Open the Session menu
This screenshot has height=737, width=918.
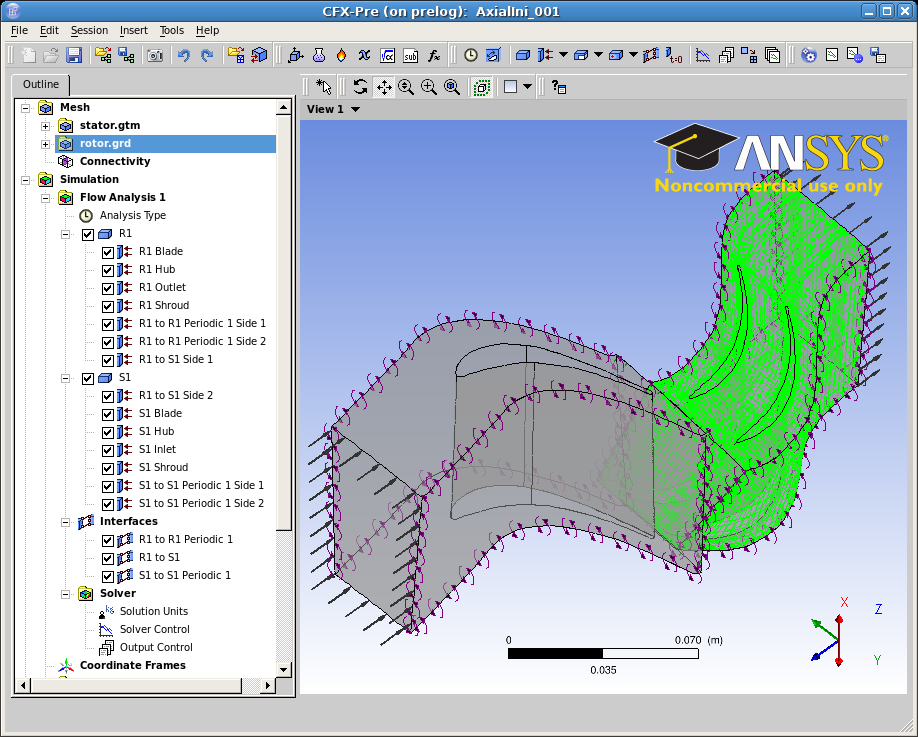[x=89, y=30]
